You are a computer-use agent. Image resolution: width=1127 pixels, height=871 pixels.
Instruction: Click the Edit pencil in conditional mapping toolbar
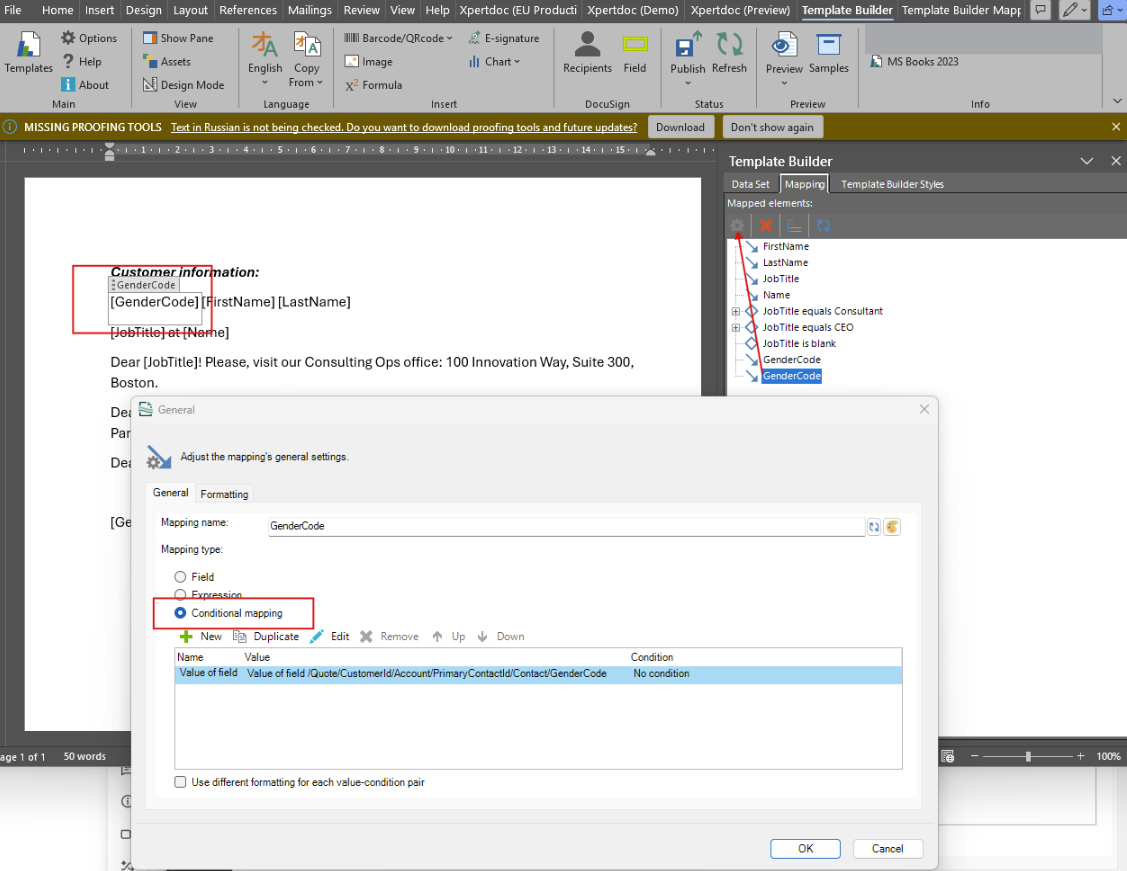(317, 637)
